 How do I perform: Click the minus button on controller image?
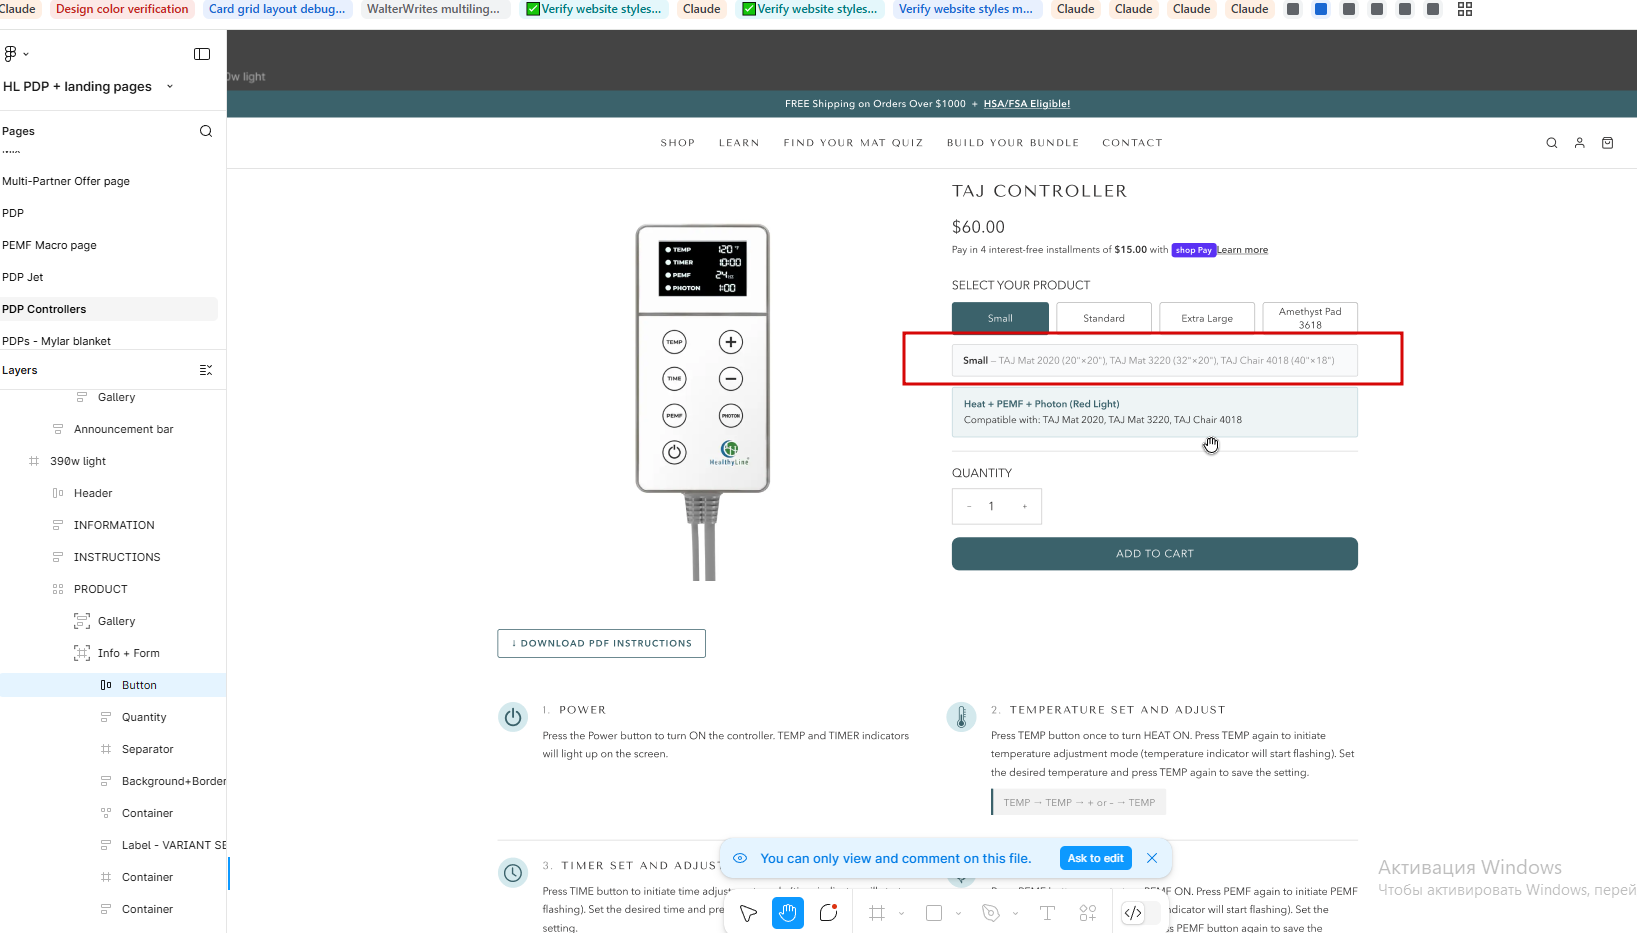731,379
